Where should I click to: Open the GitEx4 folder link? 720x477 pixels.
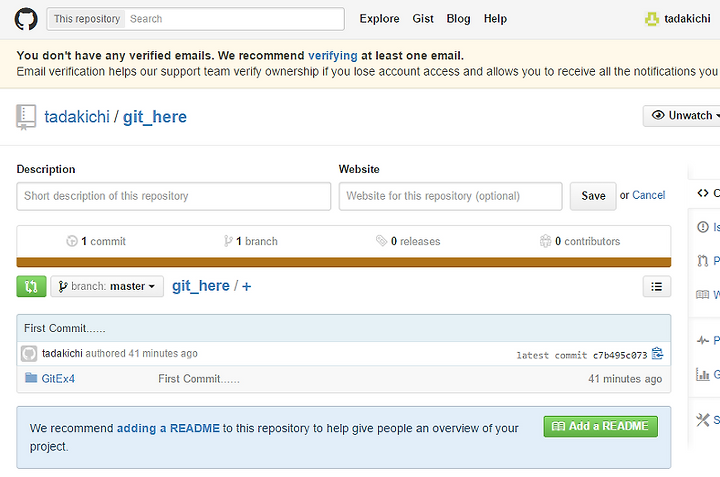tap(58, 378)
